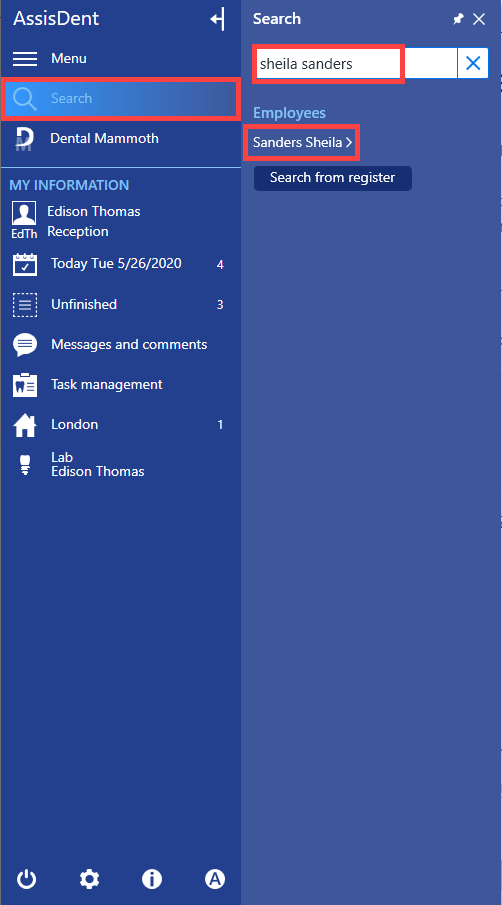502x905 pixels.
Task: Show the info icon
Action: point(152,879)
